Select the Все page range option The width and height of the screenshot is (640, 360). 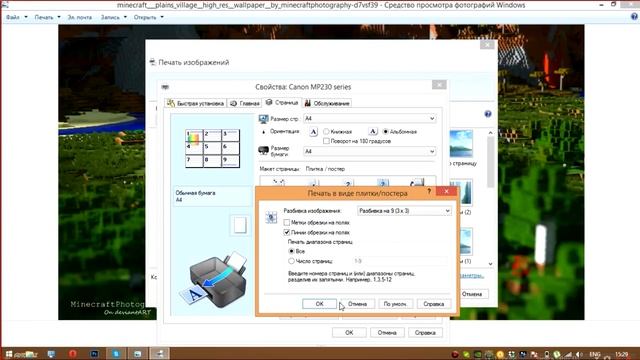(x=291, y=251)
